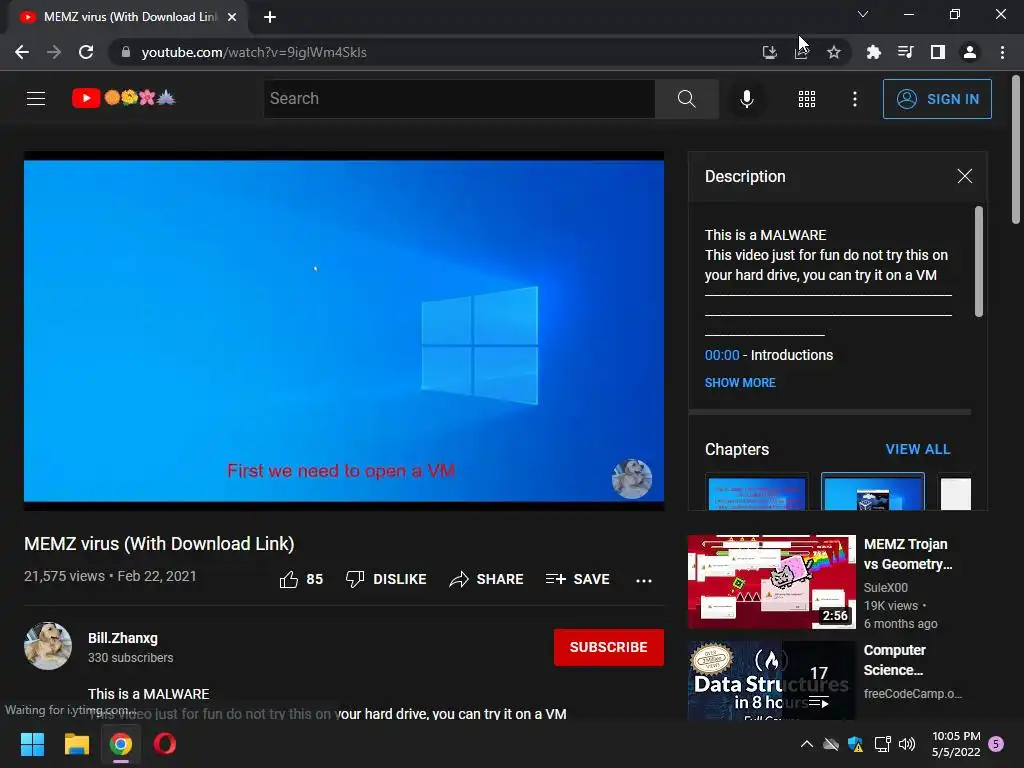Open YouTube settings three-dot menu
This screenshot has height=768, width=1024.
click(x=855, y=99)
